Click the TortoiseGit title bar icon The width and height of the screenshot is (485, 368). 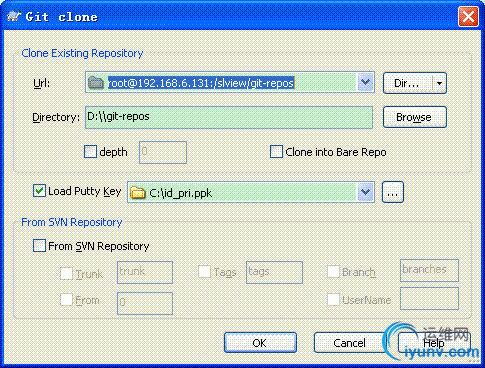14,16
